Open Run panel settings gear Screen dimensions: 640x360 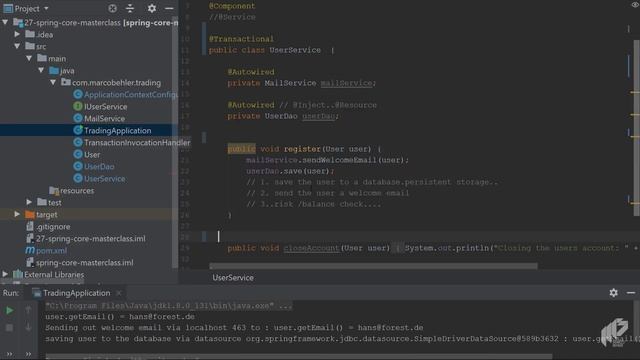coord(613,293)
